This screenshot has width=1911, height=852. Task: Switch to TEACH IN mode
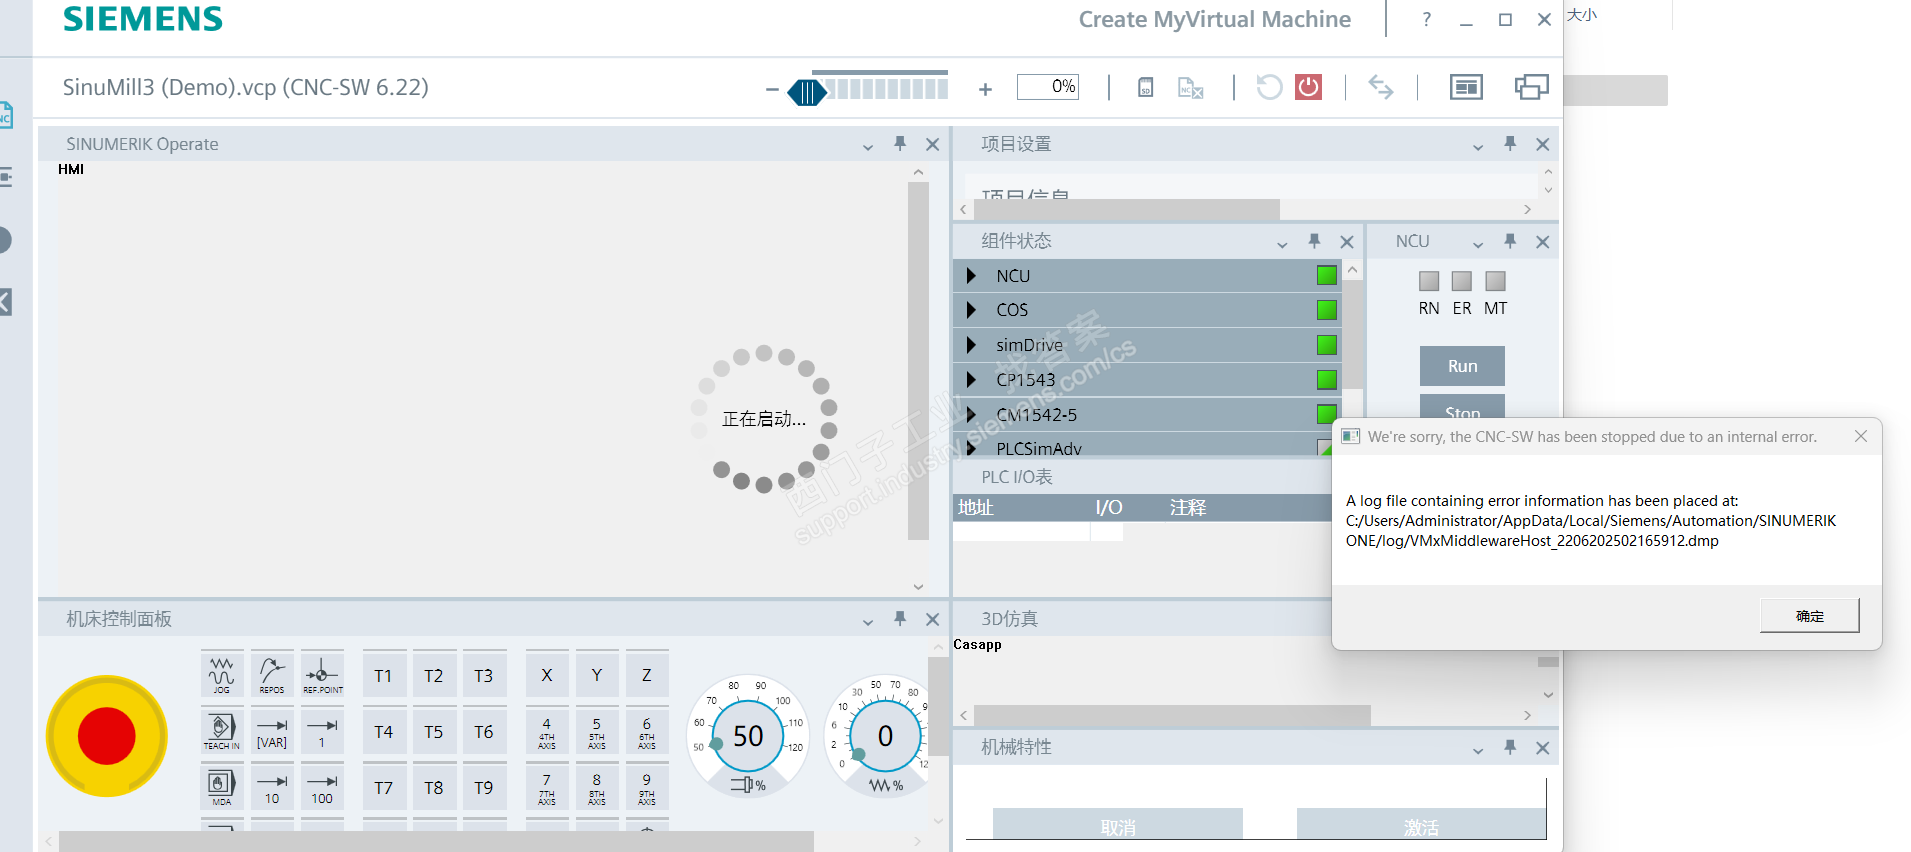[x=222, y=730]
